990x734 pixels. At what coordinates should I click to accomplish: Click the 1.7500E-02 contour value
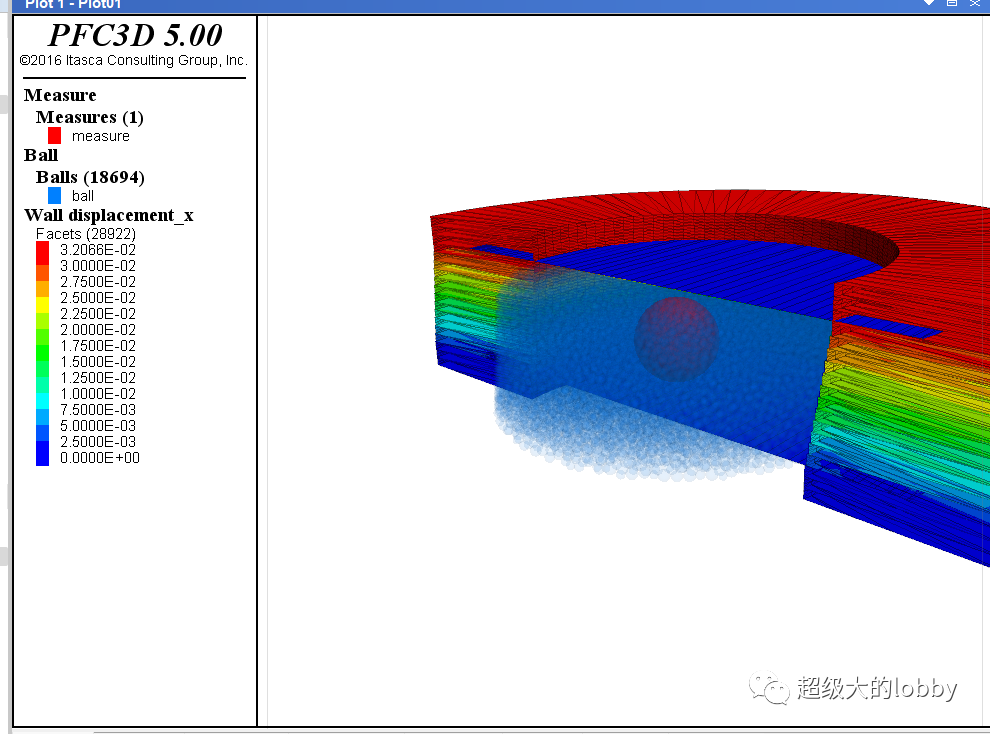98,346
